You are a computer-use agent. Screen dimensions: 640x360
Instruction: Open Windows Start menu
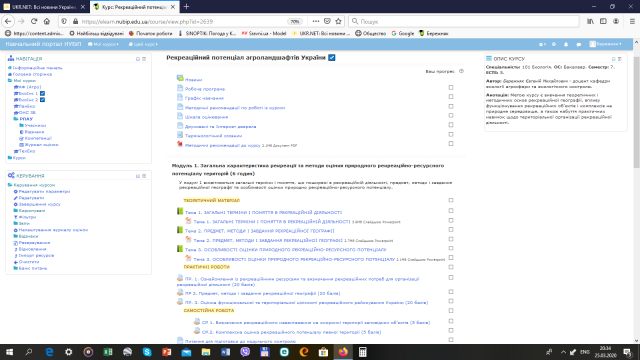tap(9, 352)
